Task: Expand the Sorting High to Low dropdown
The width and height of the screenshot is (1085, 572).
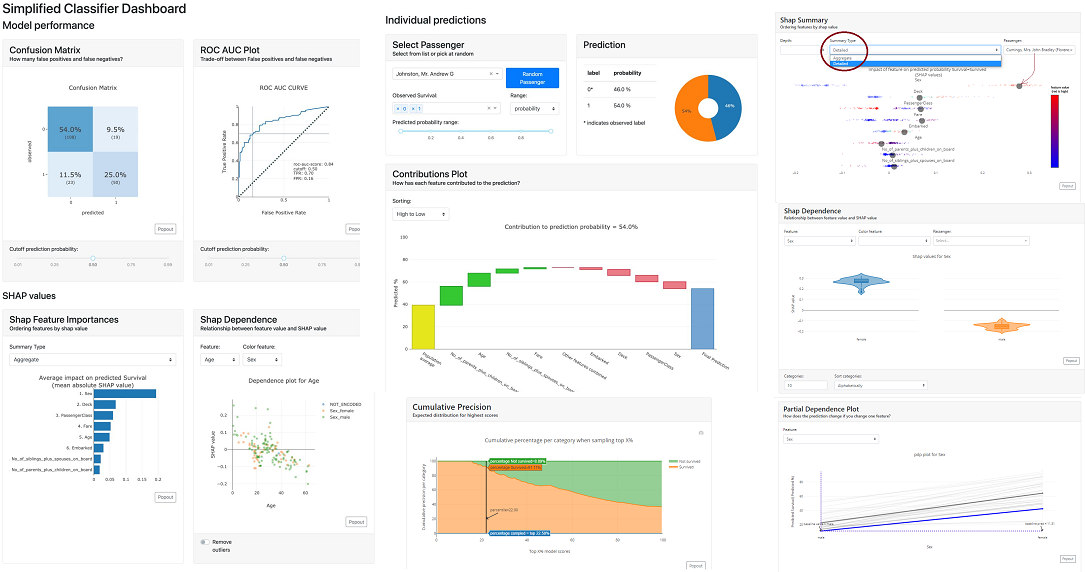Action: tap(420, 214)
